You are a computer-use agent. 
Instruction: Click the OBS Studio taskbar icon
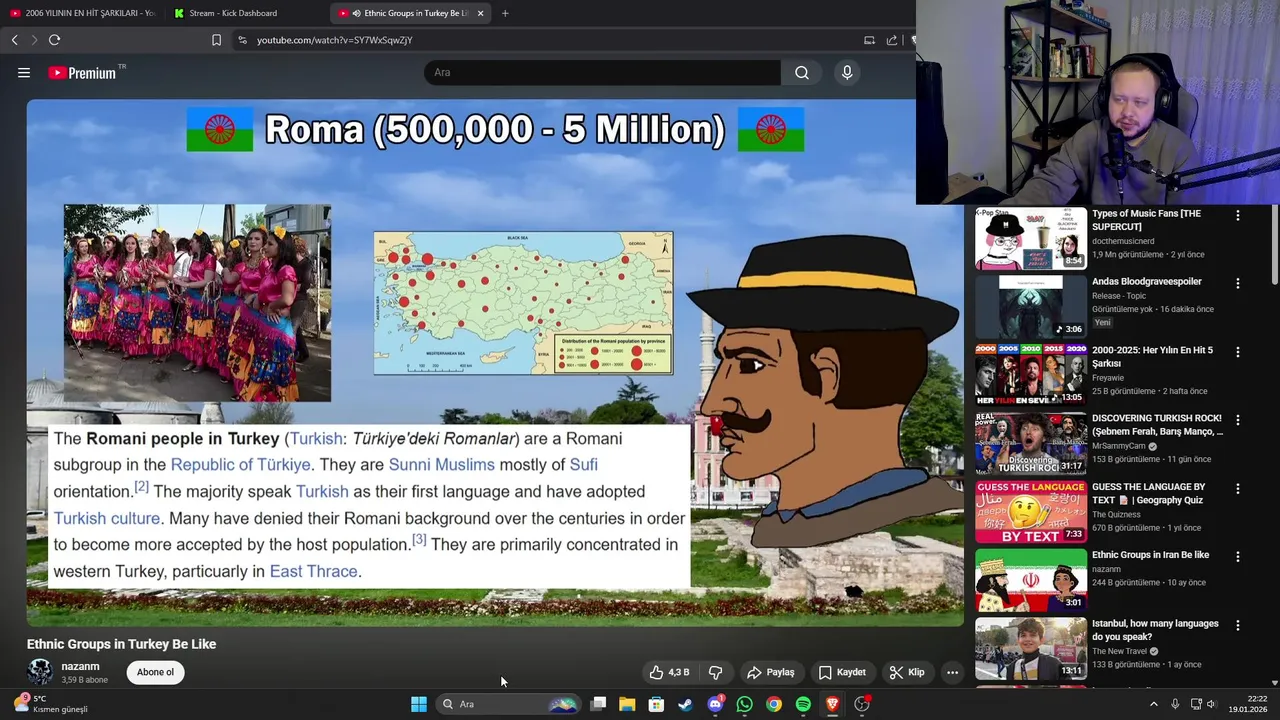[x=862, y=704]
